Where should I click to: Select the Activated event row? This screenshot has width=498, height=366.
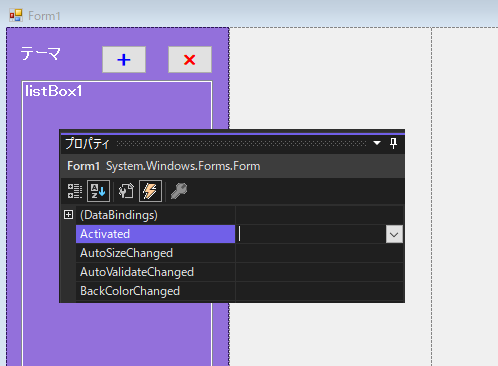[x=155, y=234]
